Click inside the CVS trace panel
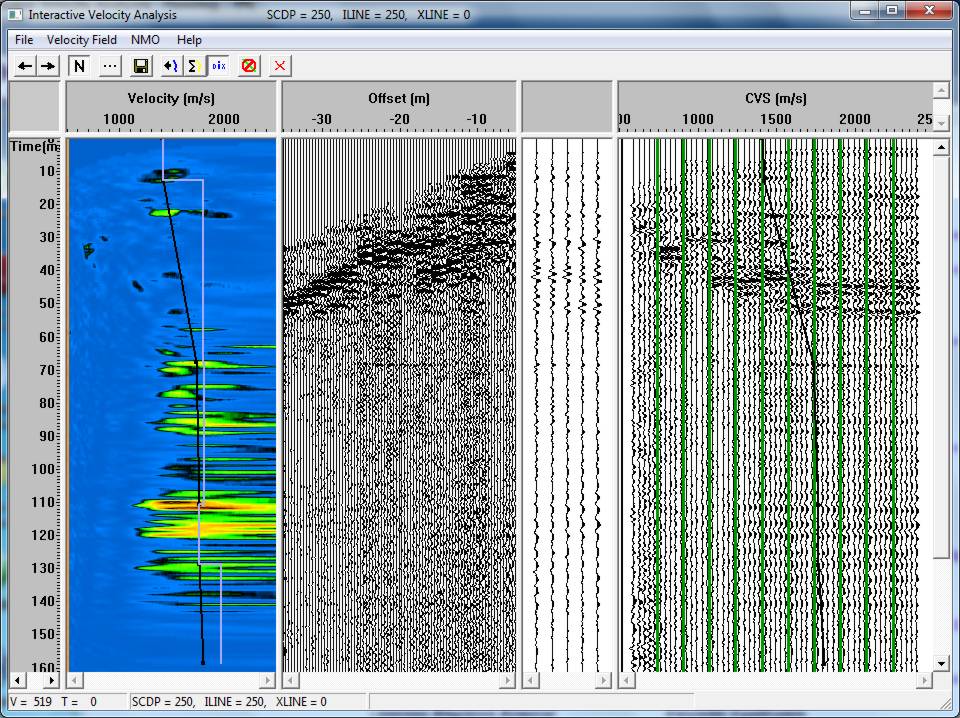This screenshot has height=718, width=960. [x=776, y=405]
